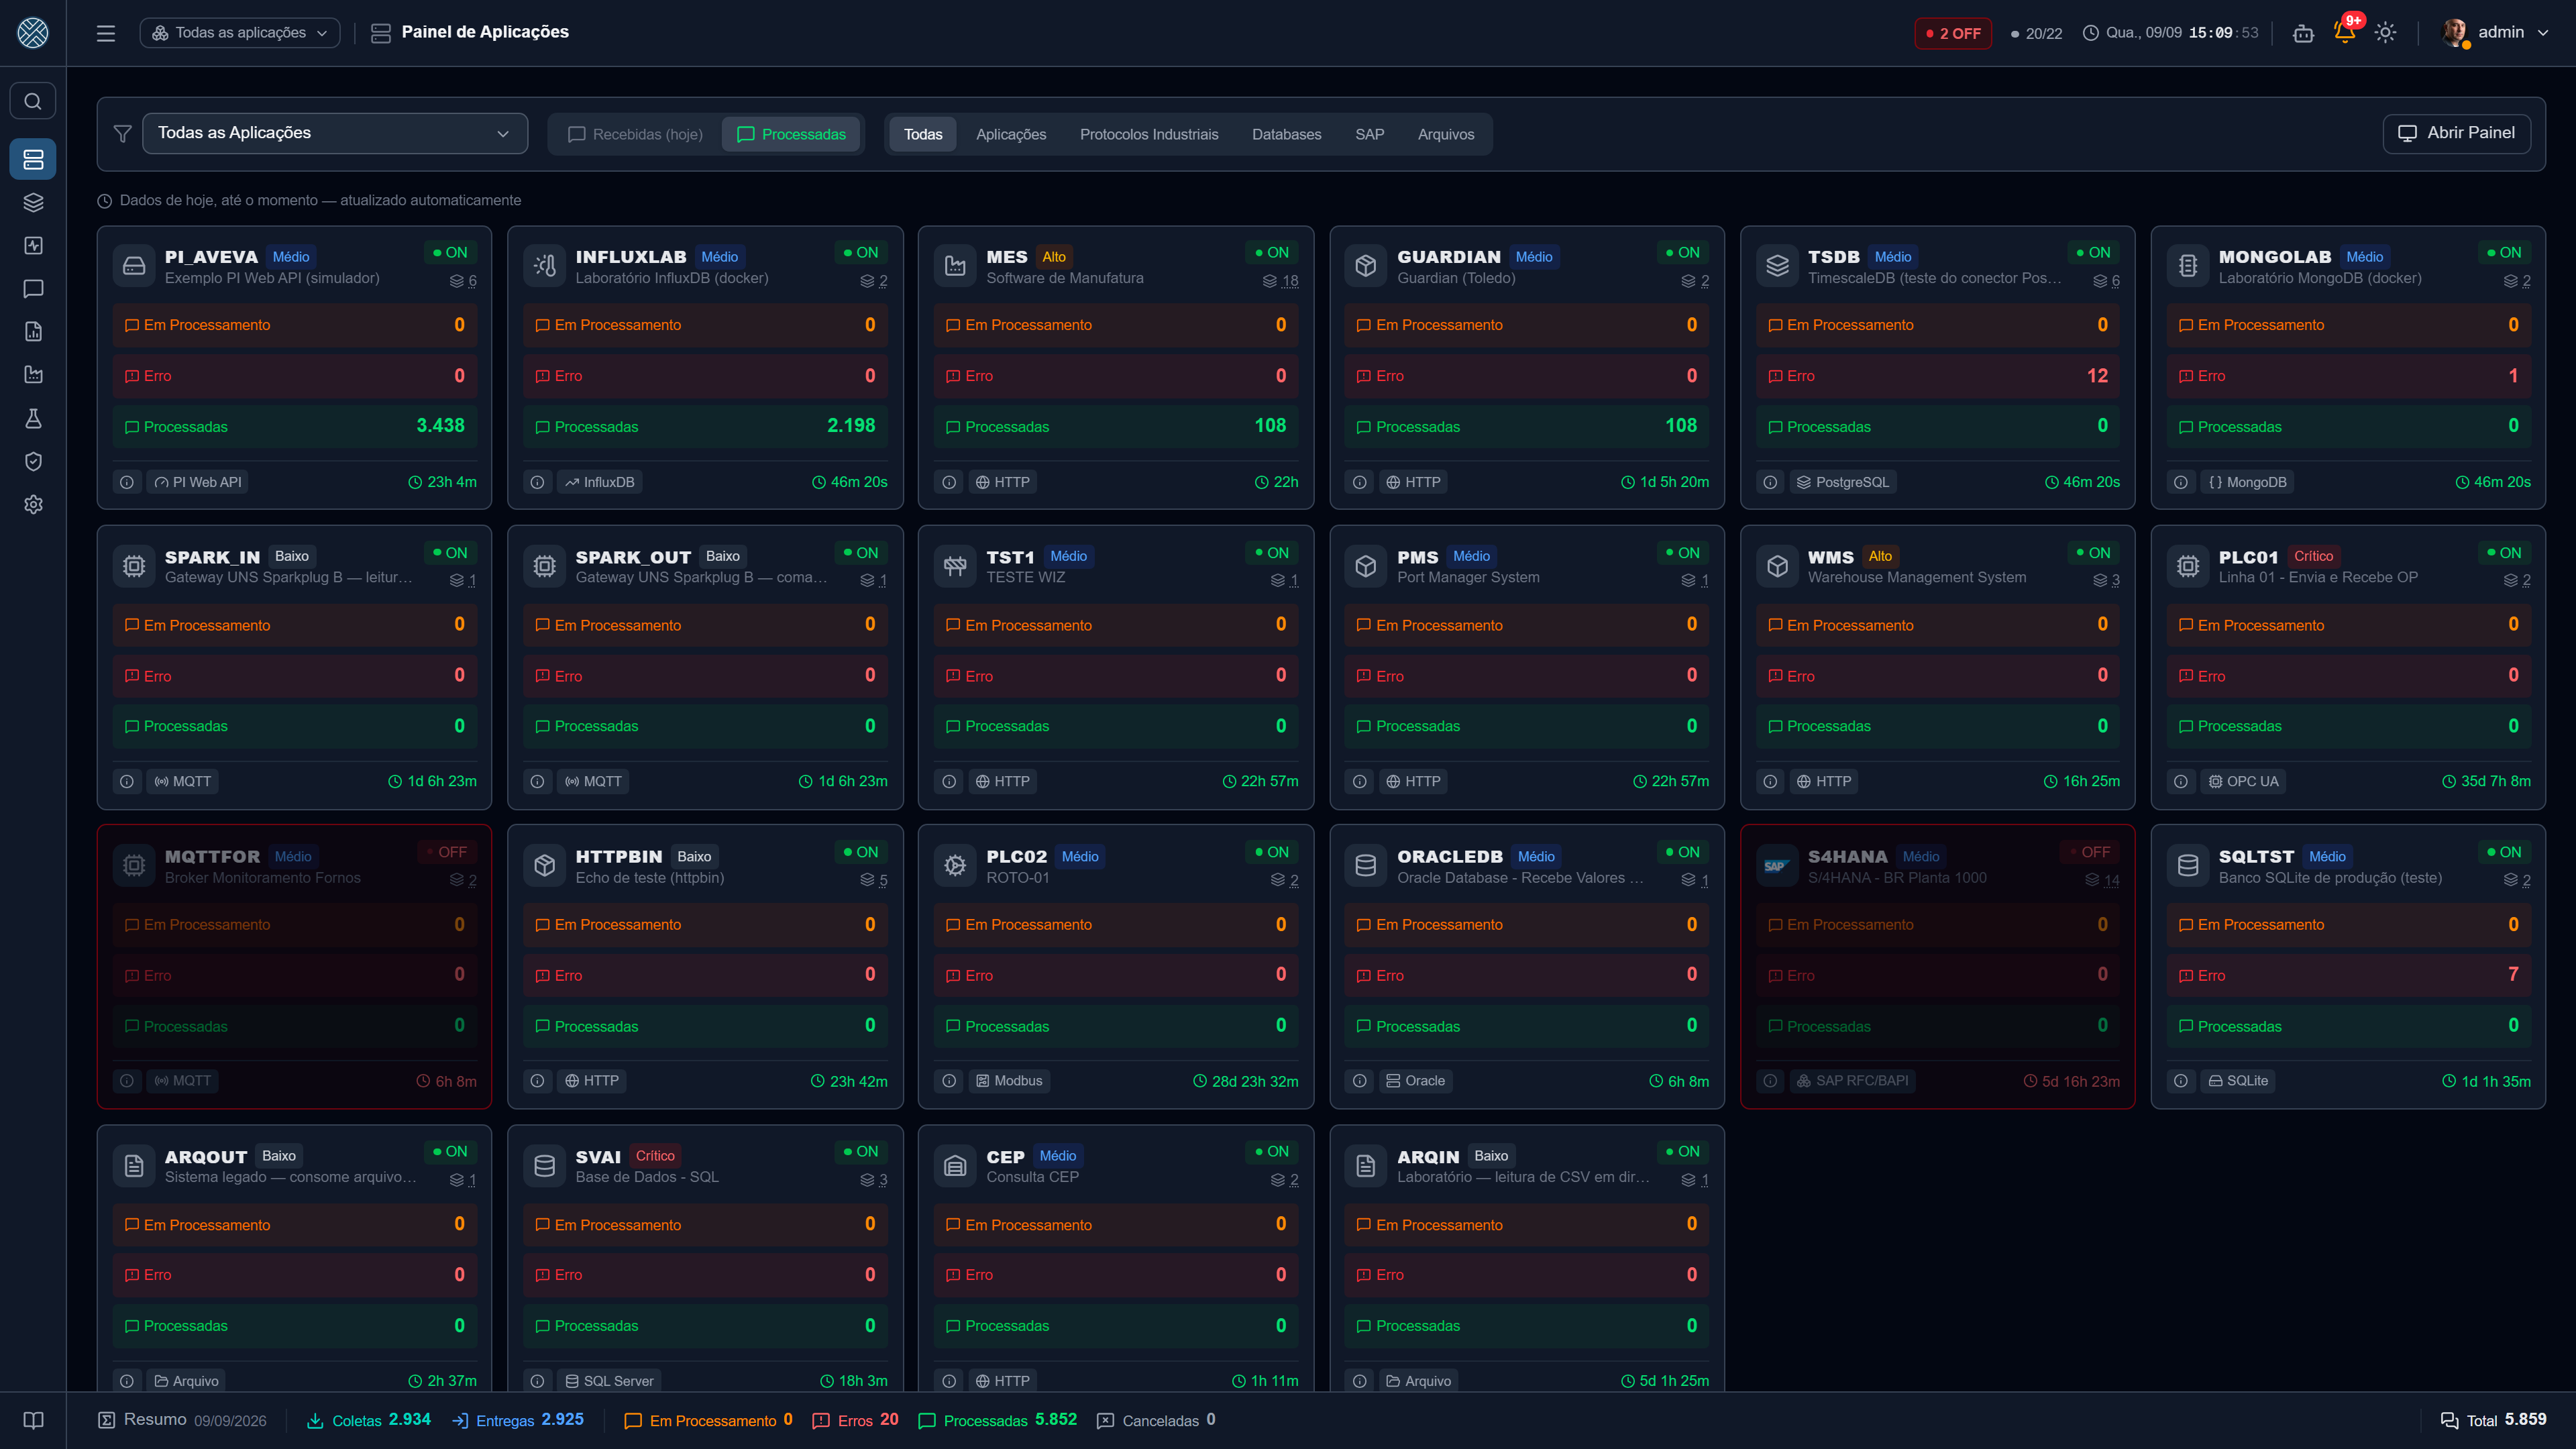Open the search icon in left sidebar

coord(33,101)
